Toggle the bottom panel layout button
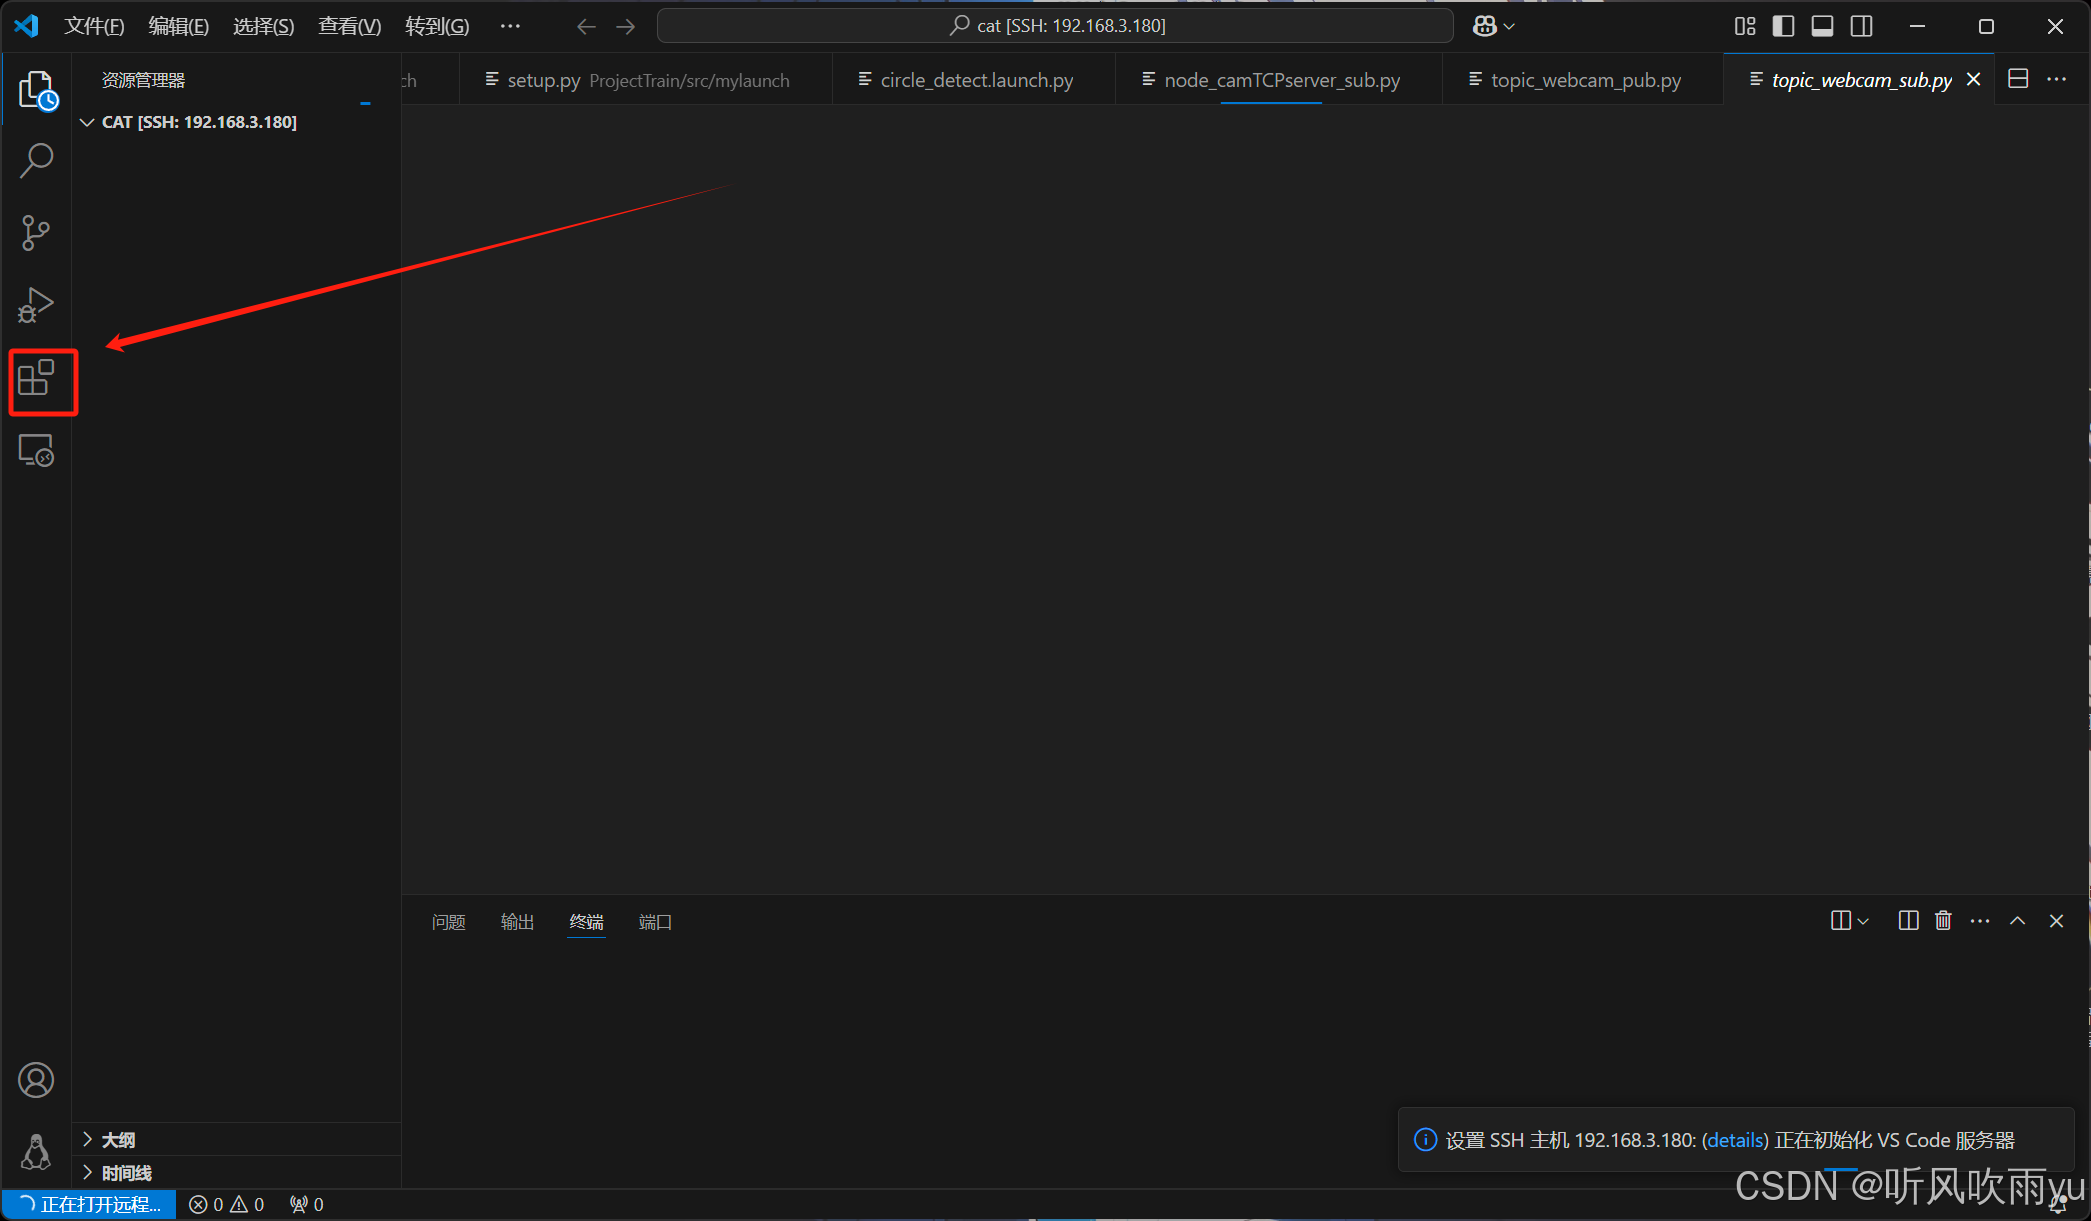2091x1221 pixels. (x=1822, y=26)
